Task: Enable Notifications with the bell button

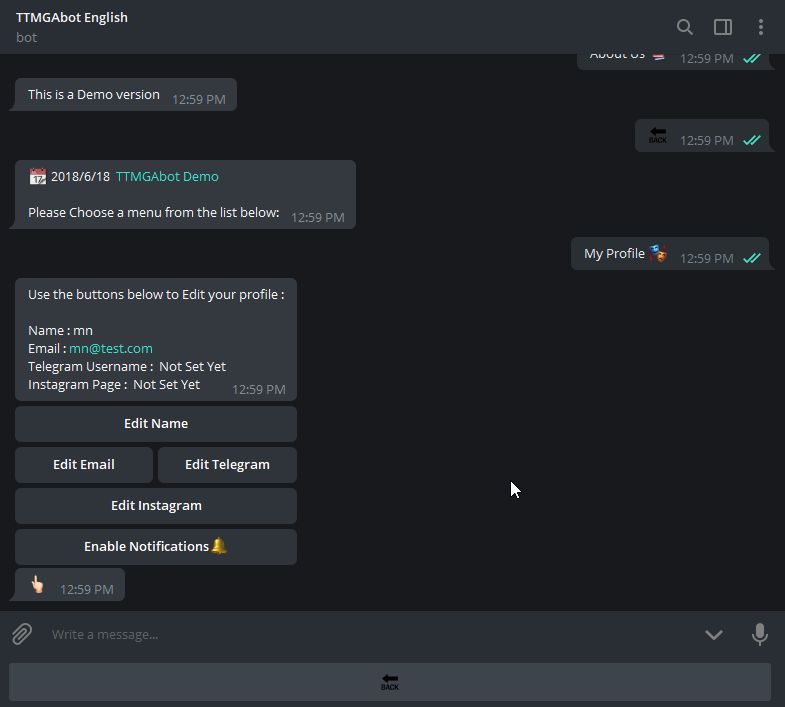Action: [156, 547]
